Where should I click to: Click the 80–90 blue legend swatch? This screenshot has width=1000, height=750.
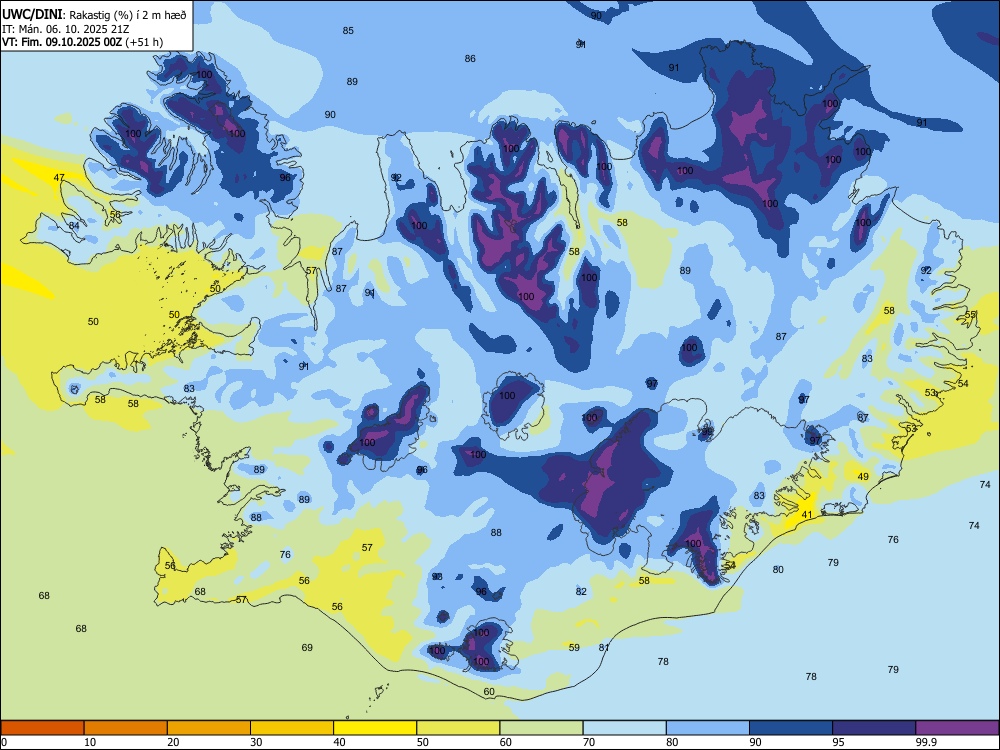708,728
